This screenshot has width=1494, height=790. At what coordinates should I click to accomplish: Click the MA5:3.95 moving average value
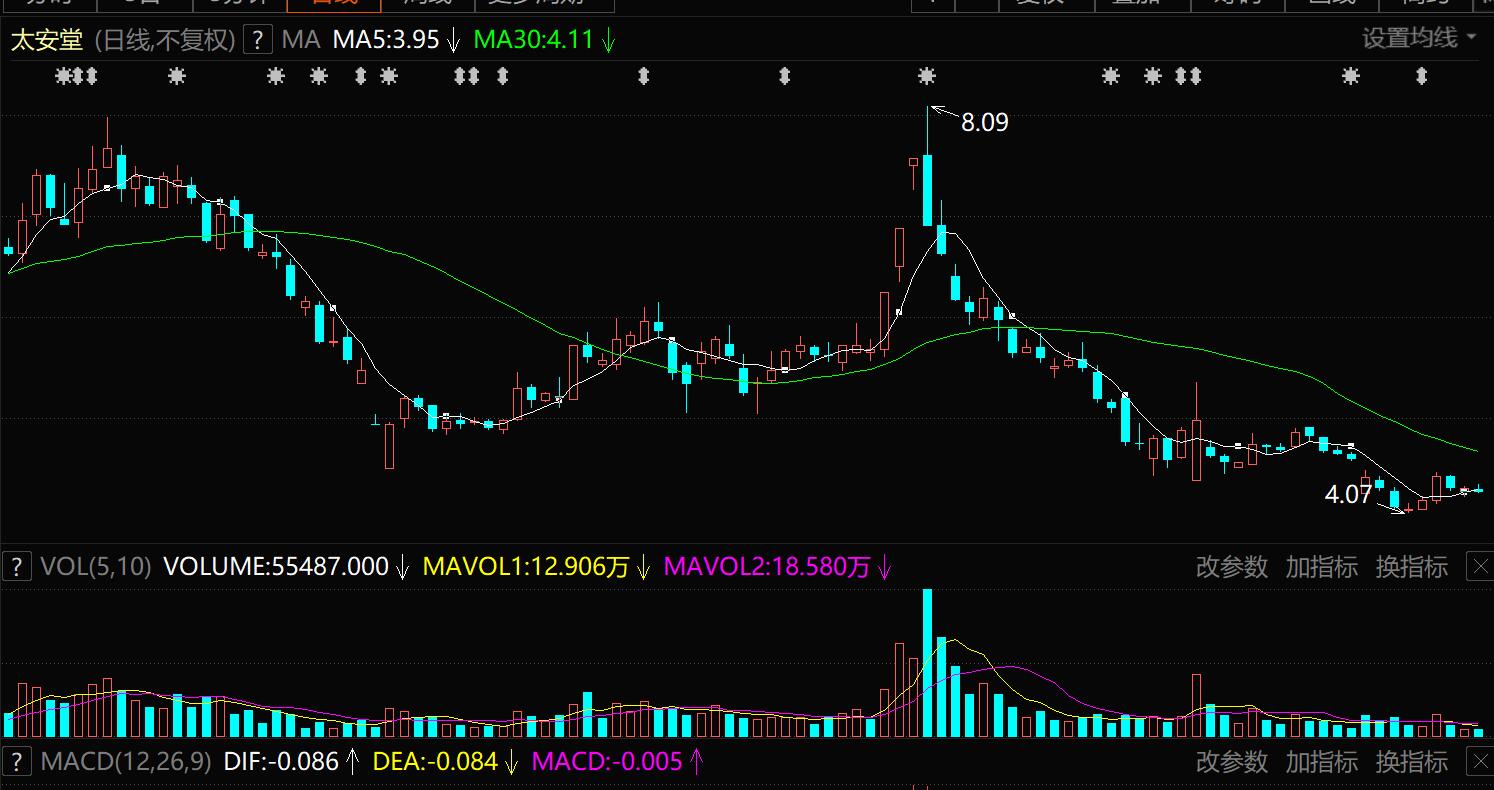coord(386,40)
